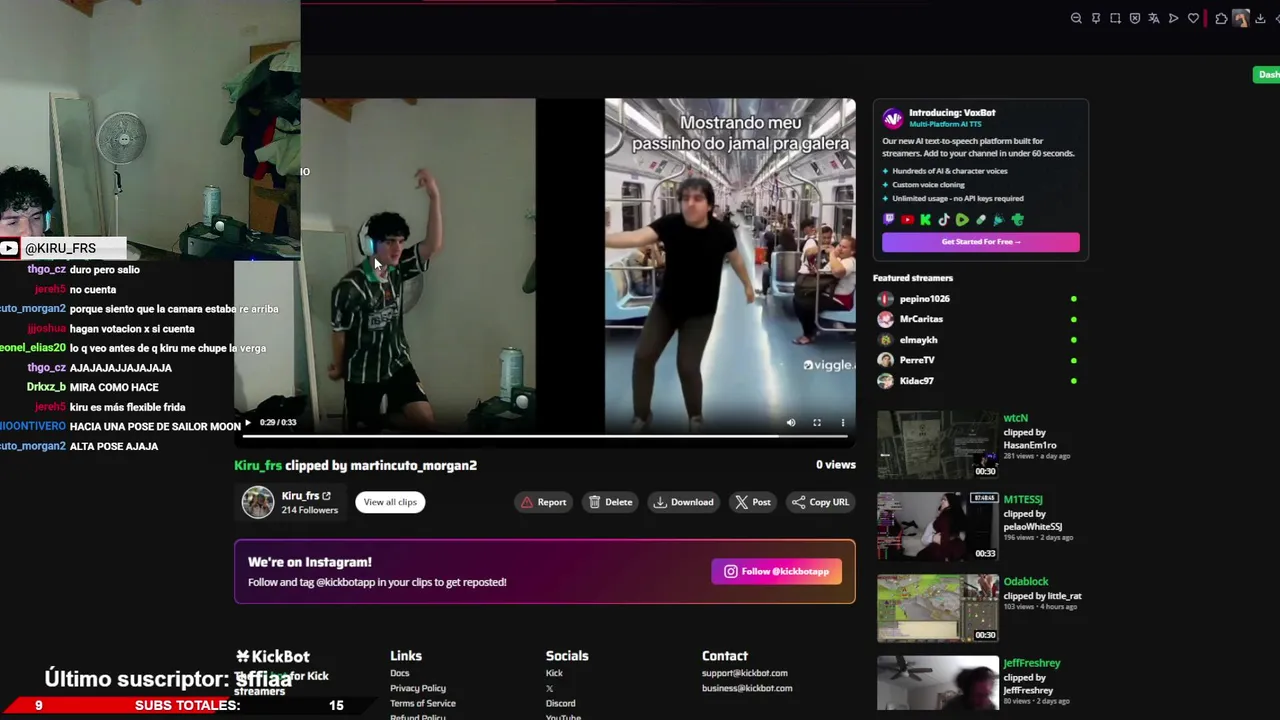Seek on the video progress bar

click(x=545, y=436)
